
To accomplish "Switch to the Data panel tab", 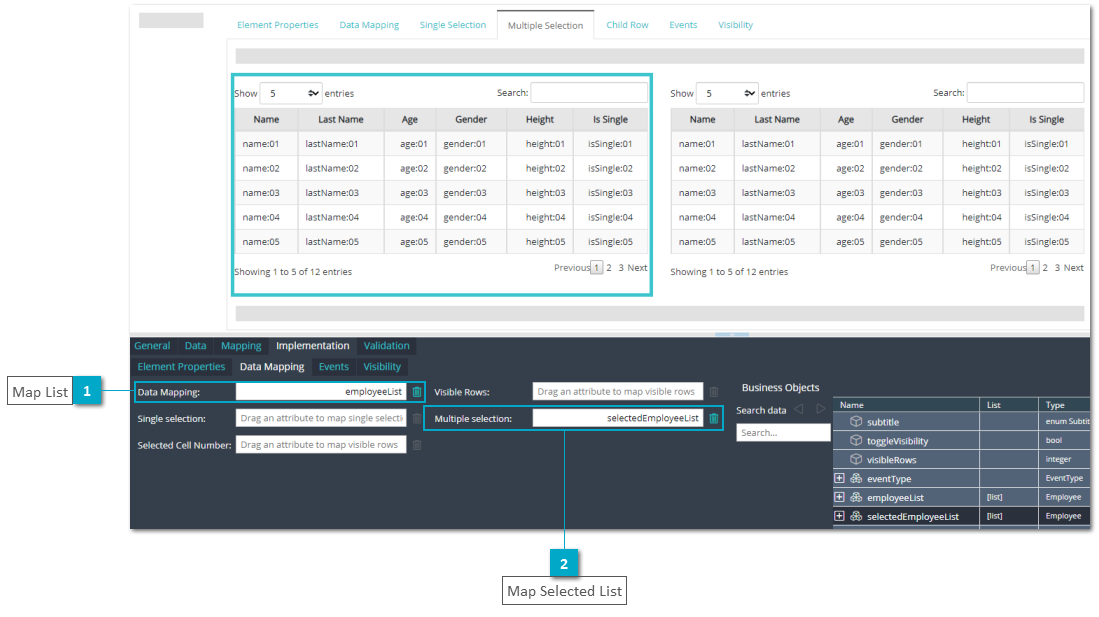I will pyautogui.click(x=196, y=346).
